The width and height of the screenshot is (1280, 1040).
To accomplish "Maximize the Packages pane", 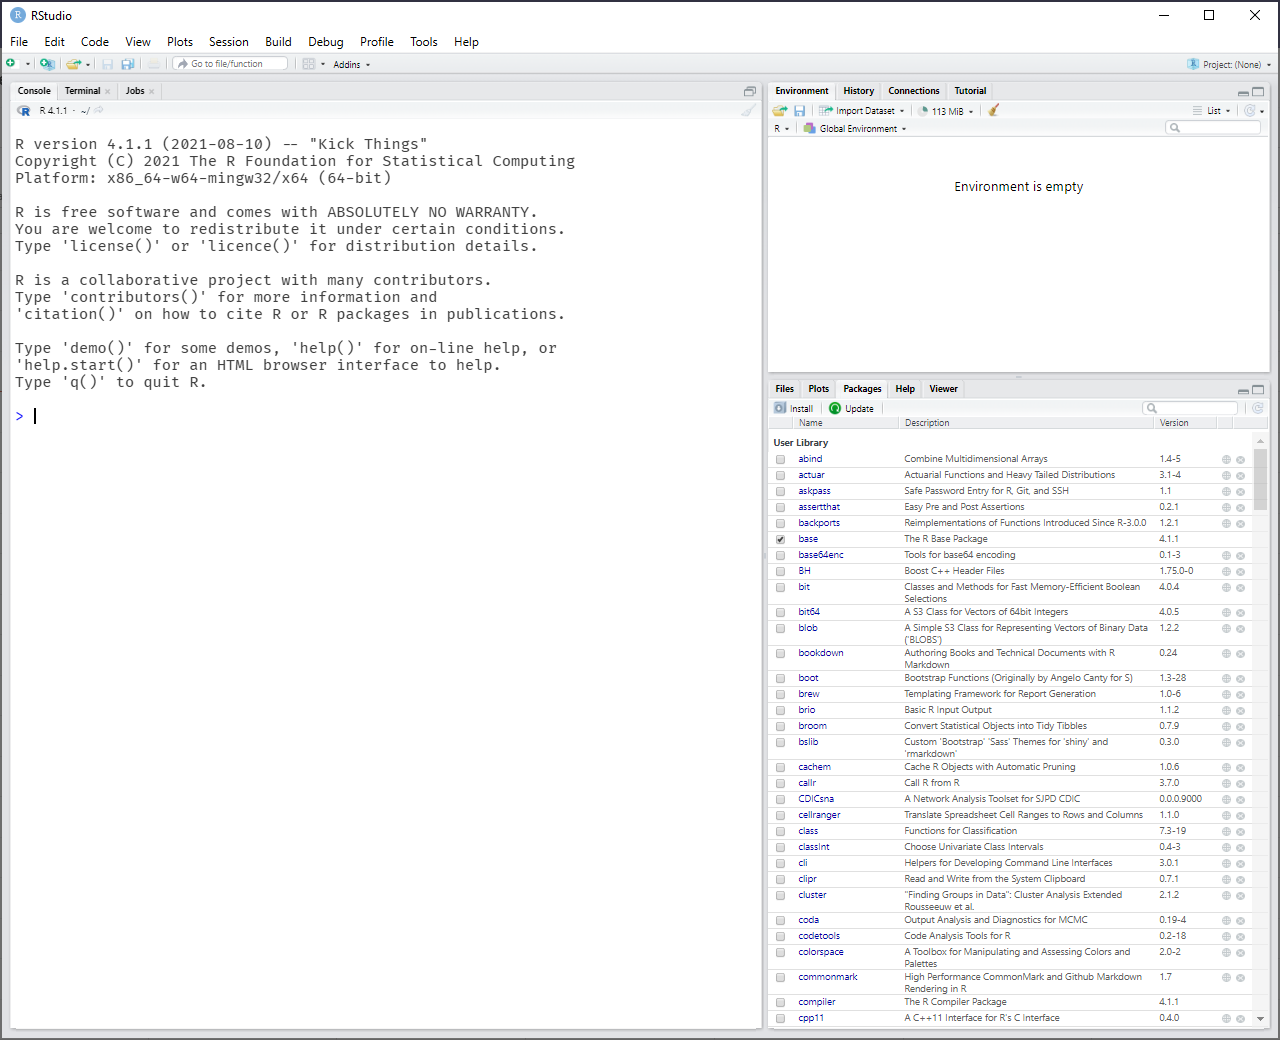I will click(1258, 389).
